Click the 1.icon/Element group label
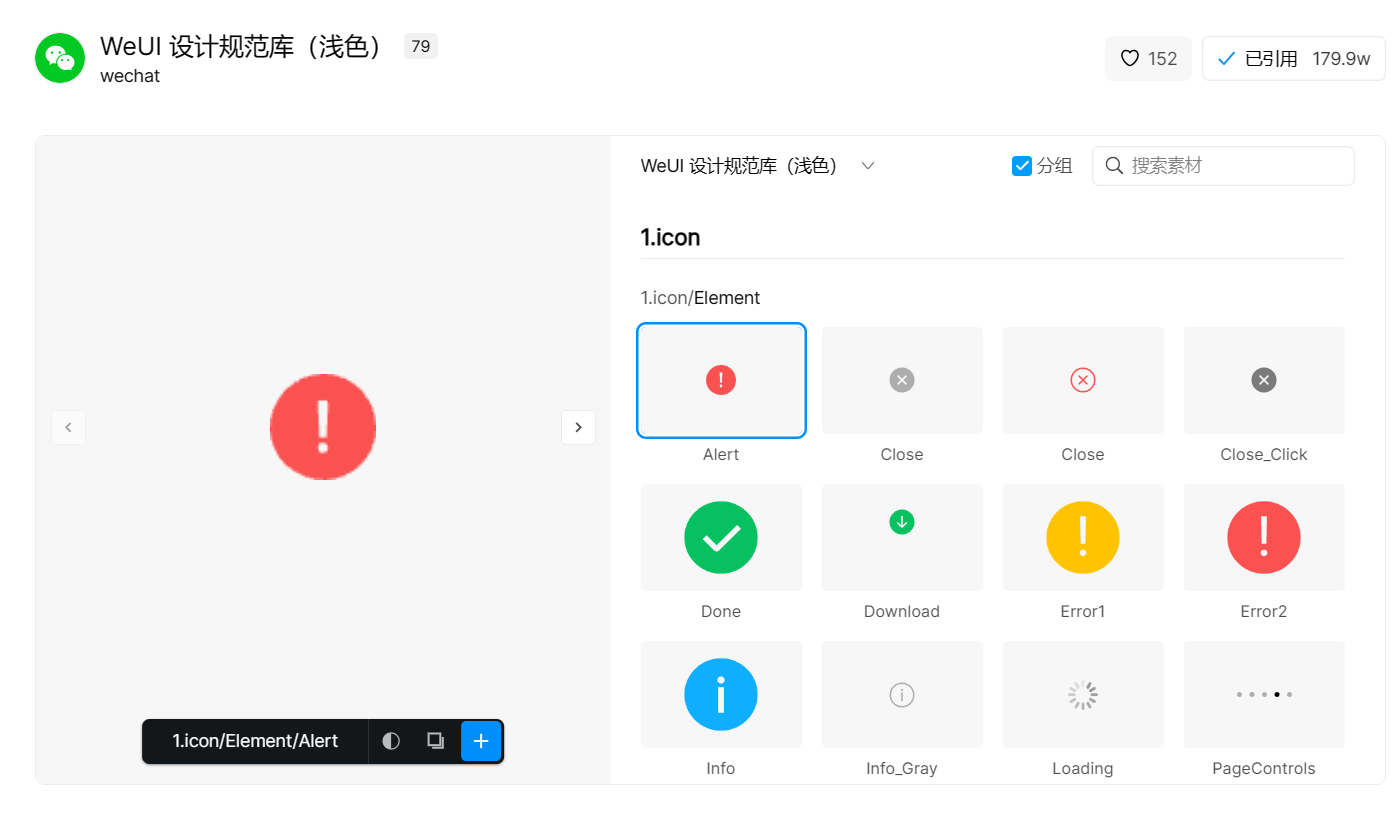Screen dimensions: 1397x833 click(700, 298)
